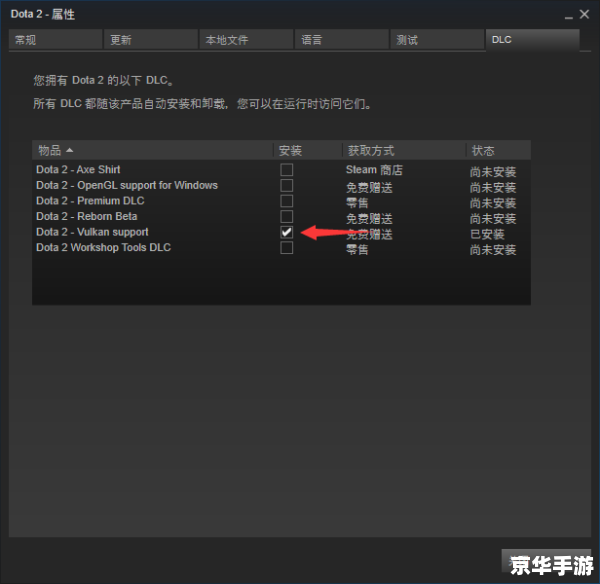Toggle the Reborn Beta install checkbox
Viewport: 600px width, 584px height.
point(287,217)
